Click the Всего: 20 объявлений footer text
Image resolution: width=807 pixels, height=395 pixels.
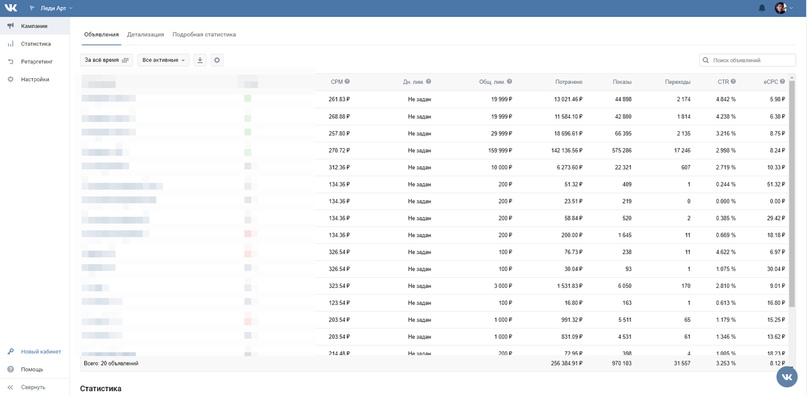[111, 363]
